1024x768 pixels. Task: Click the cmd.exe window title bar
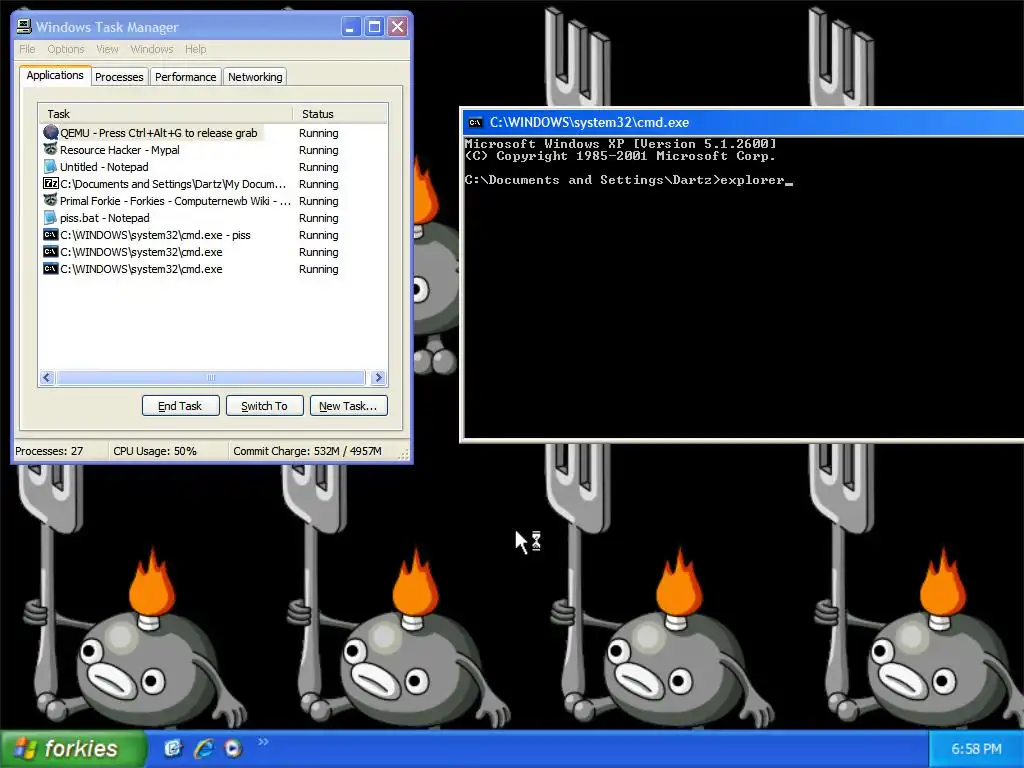[743, 122]
